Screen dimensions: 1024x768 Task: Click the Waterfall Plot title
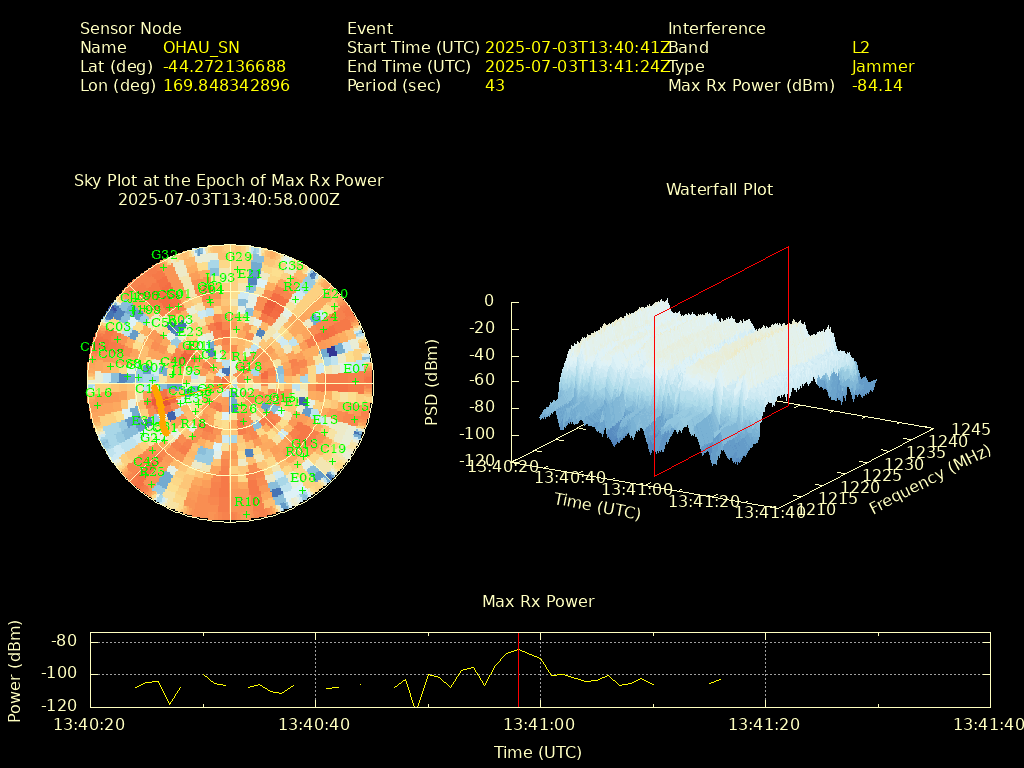click(719, 189)
